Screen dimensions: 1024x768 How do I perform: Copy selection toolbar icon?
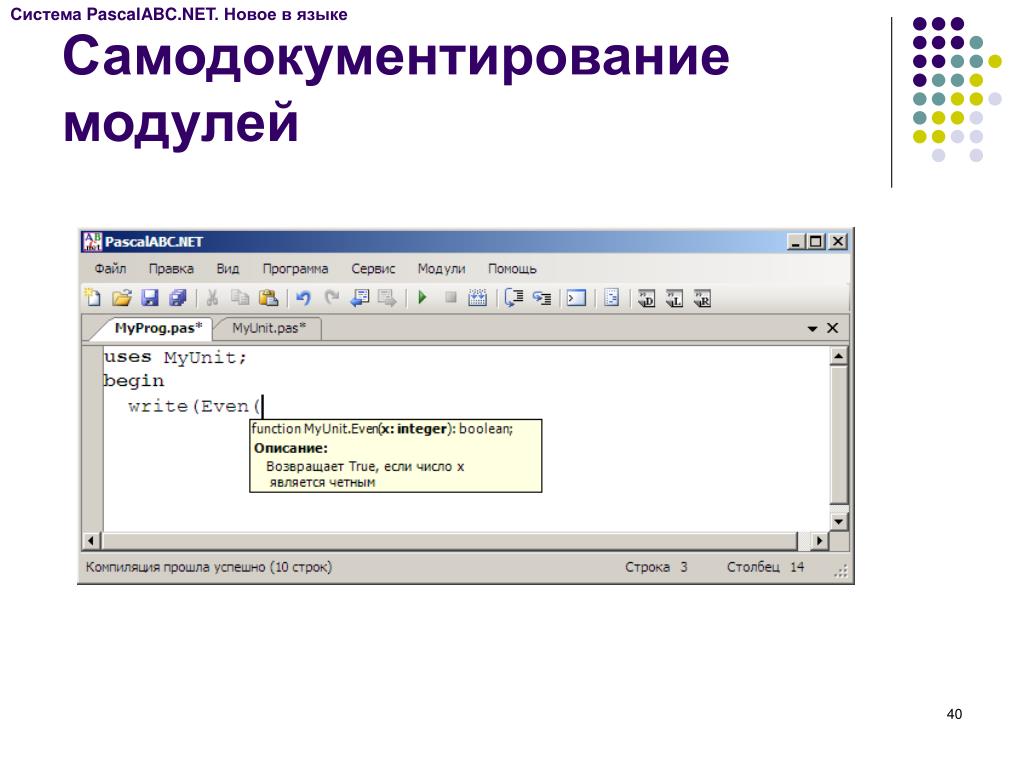click(x=240, y=298)
